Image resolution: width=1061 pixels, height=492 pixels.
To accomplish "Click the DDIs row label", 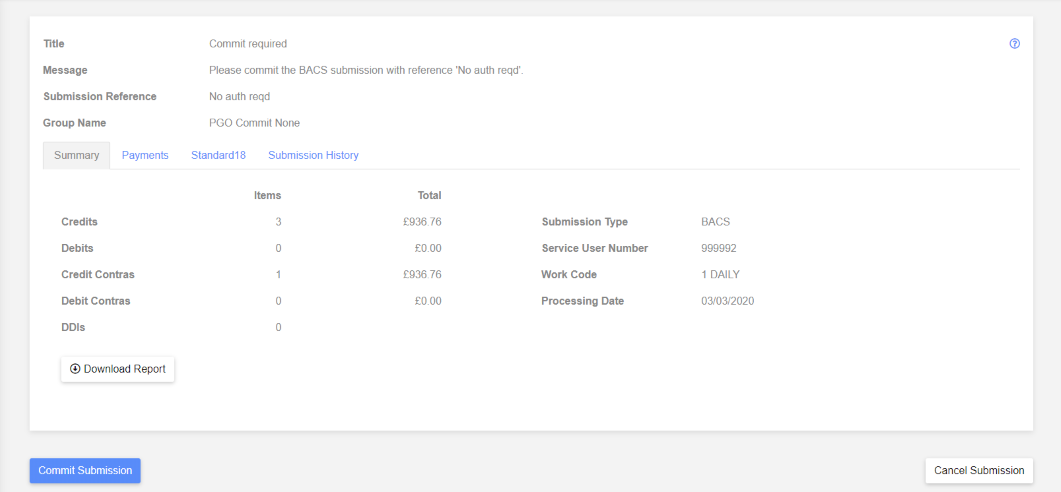I will [73, 328].
